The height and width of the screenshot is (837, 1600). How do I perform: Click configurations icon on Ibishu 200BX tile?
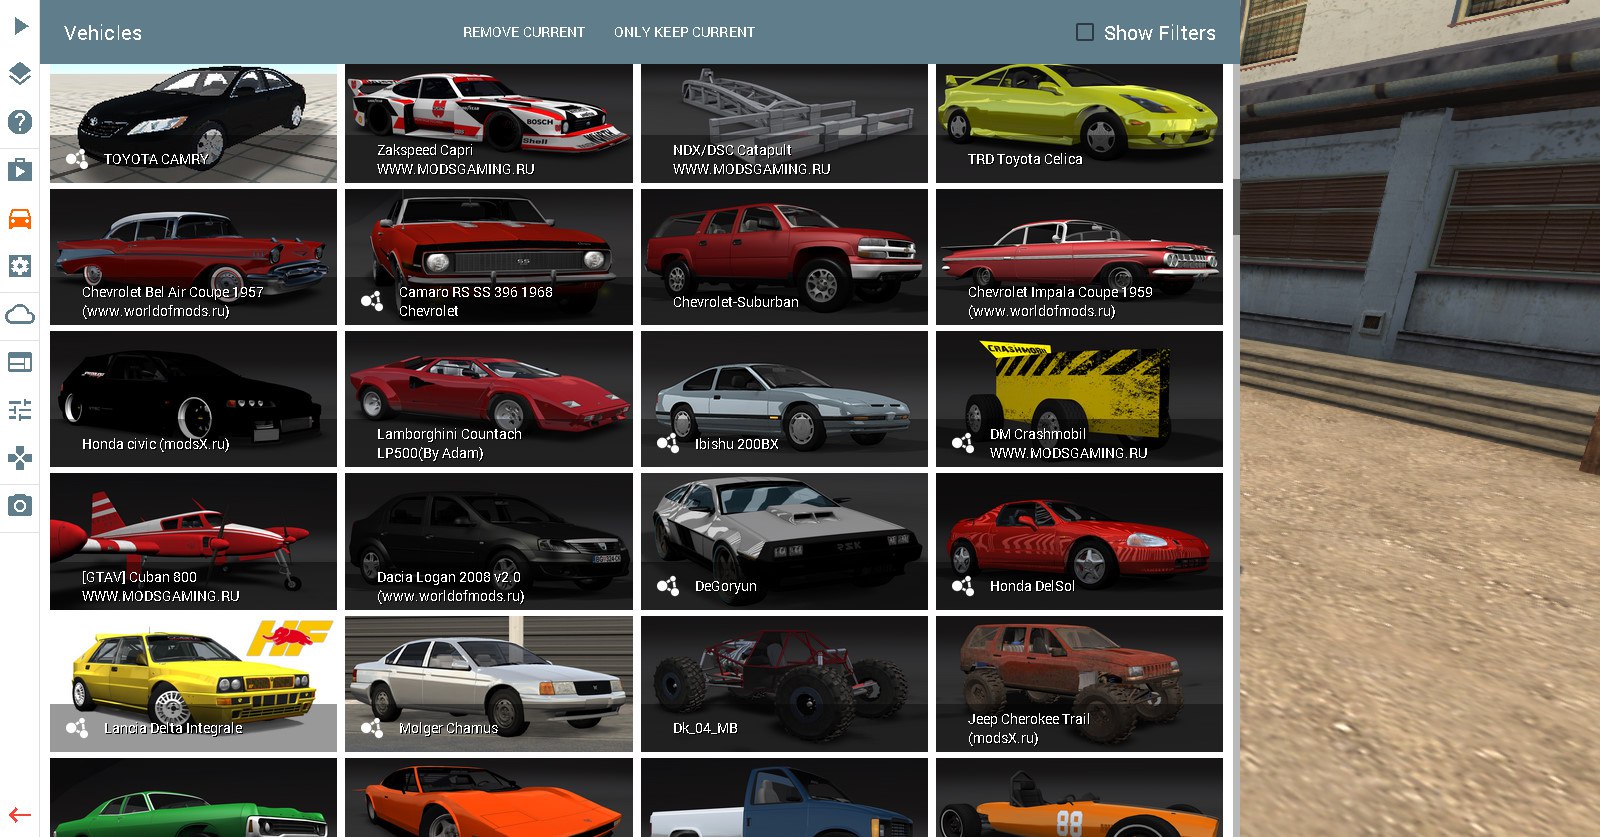[668, 443]
